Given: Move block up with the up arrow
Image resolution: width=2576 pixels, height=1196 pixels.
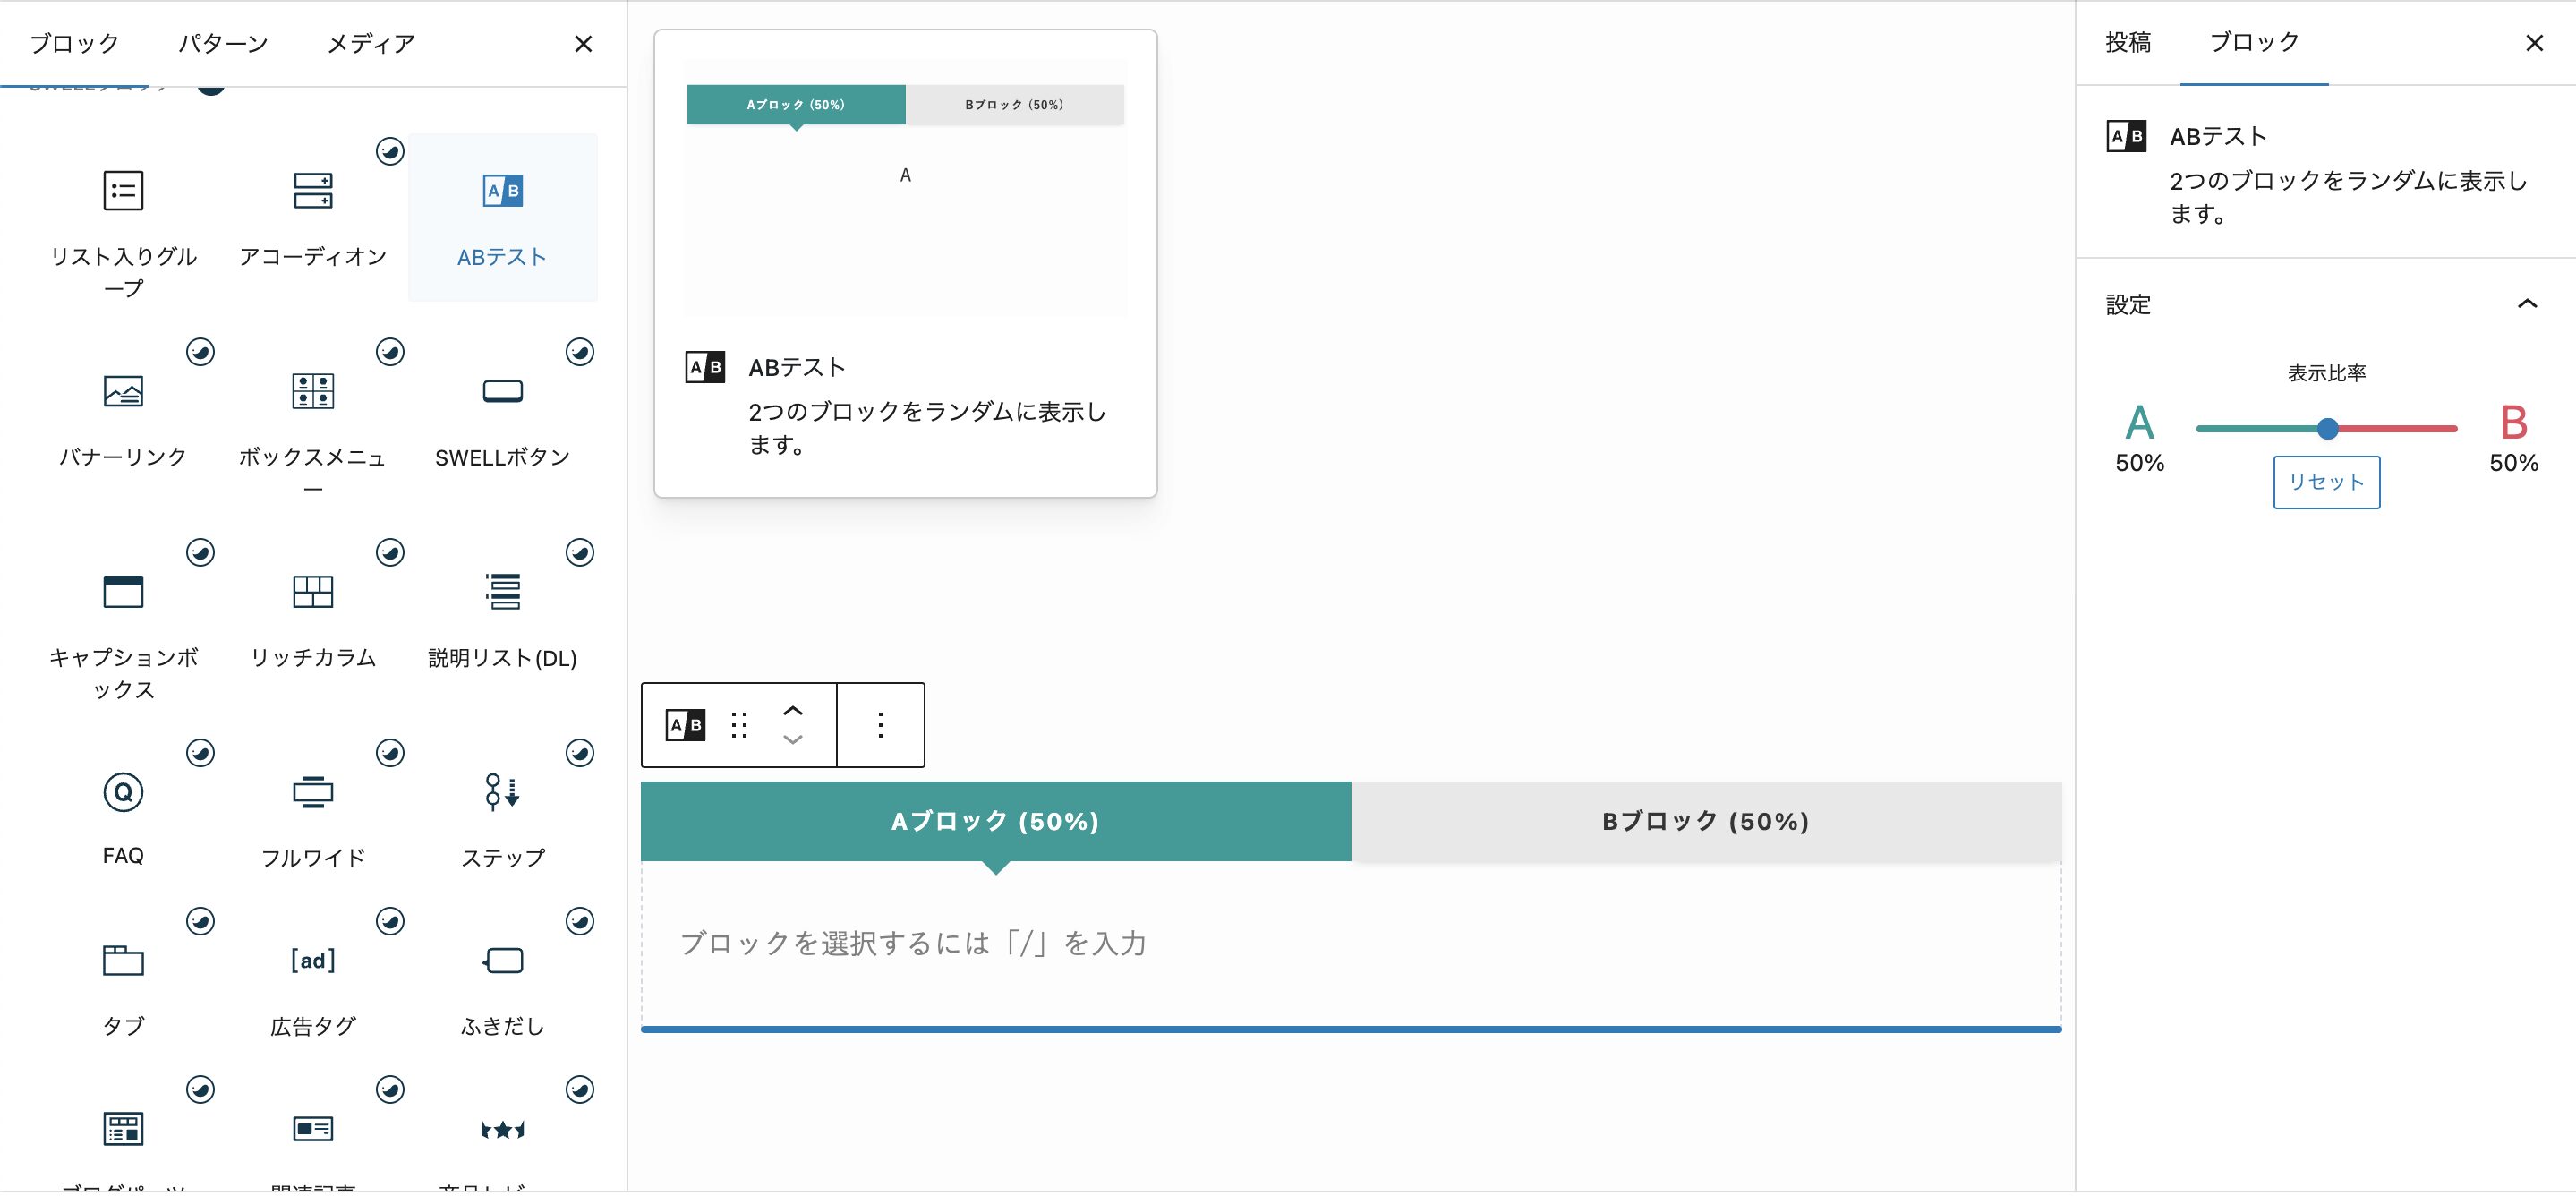Looking at the screenshot, I should pos(793,711).
